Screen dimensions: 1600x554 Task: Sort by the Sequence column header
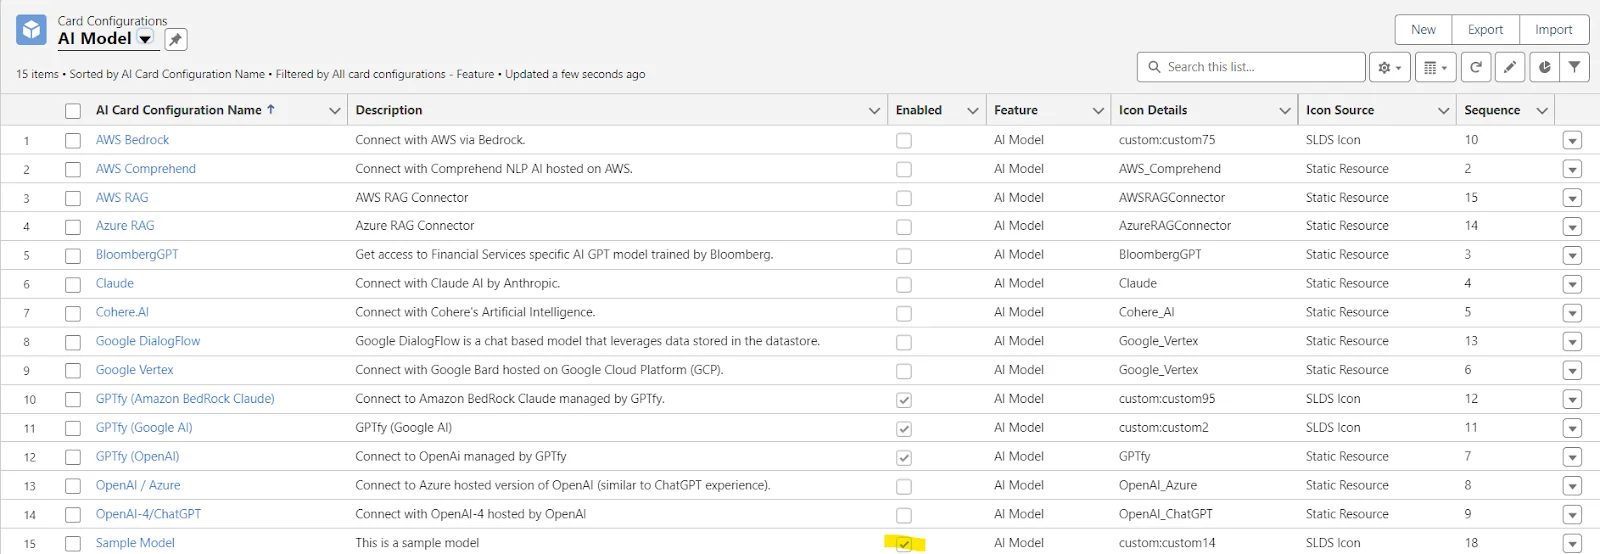pyautogui.click(x=1491, y=110)
